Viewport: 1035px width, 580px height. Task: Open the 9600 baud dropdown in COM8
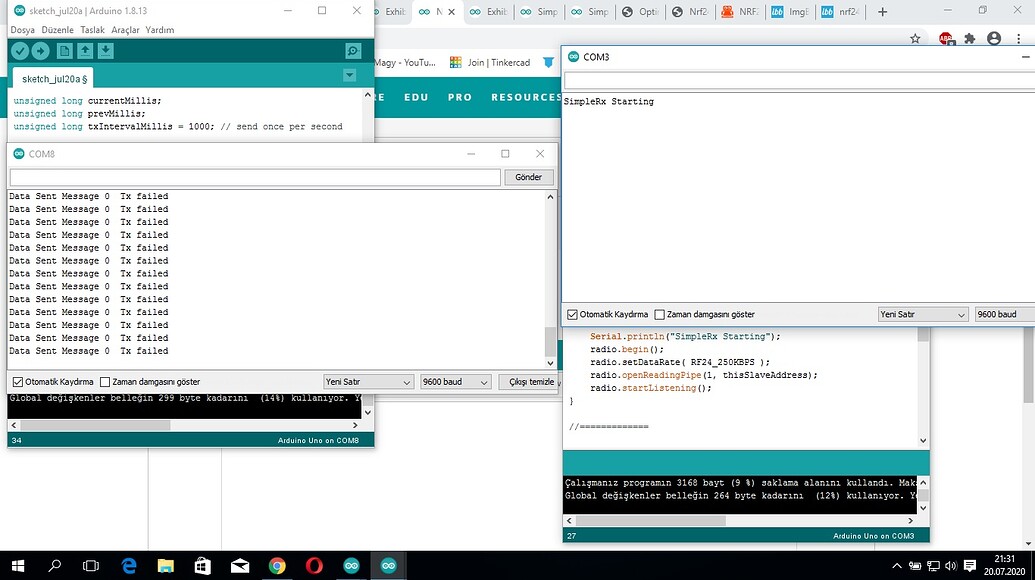point(455,382)
